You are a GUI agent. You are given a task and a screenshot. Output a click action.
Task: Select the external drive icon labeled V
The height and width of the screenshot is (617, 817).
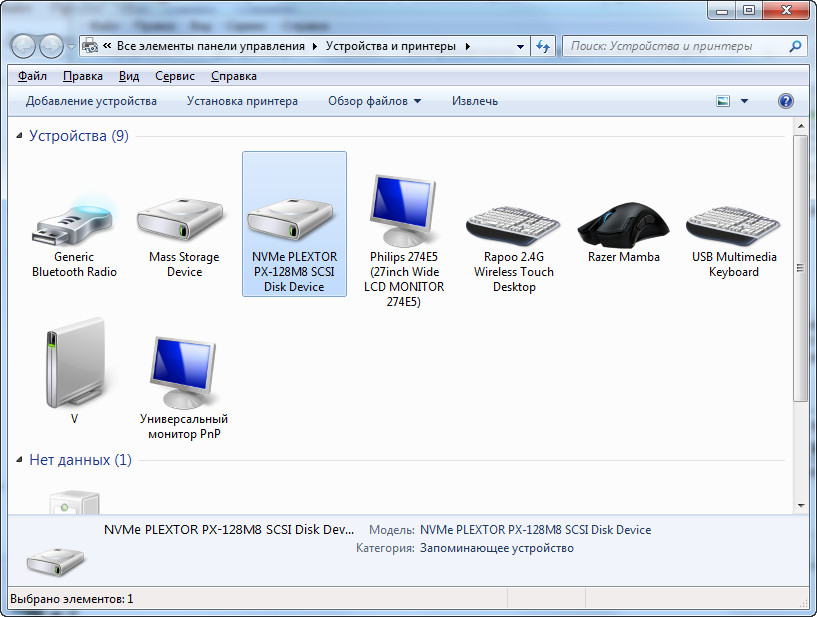click(74, 363)
